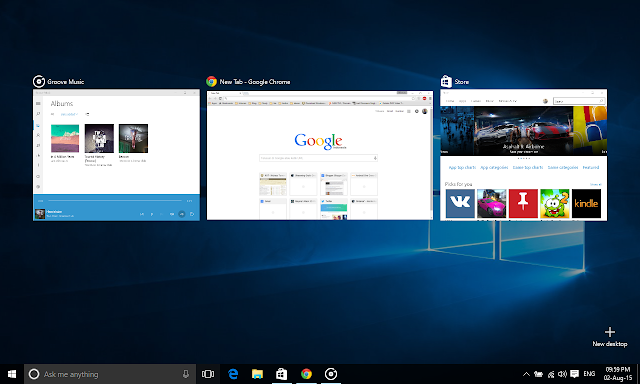The width and height of the screenshot is (640, 384).
Task: Open the 'Game categories' link in Store
Action: click(563, 167)
